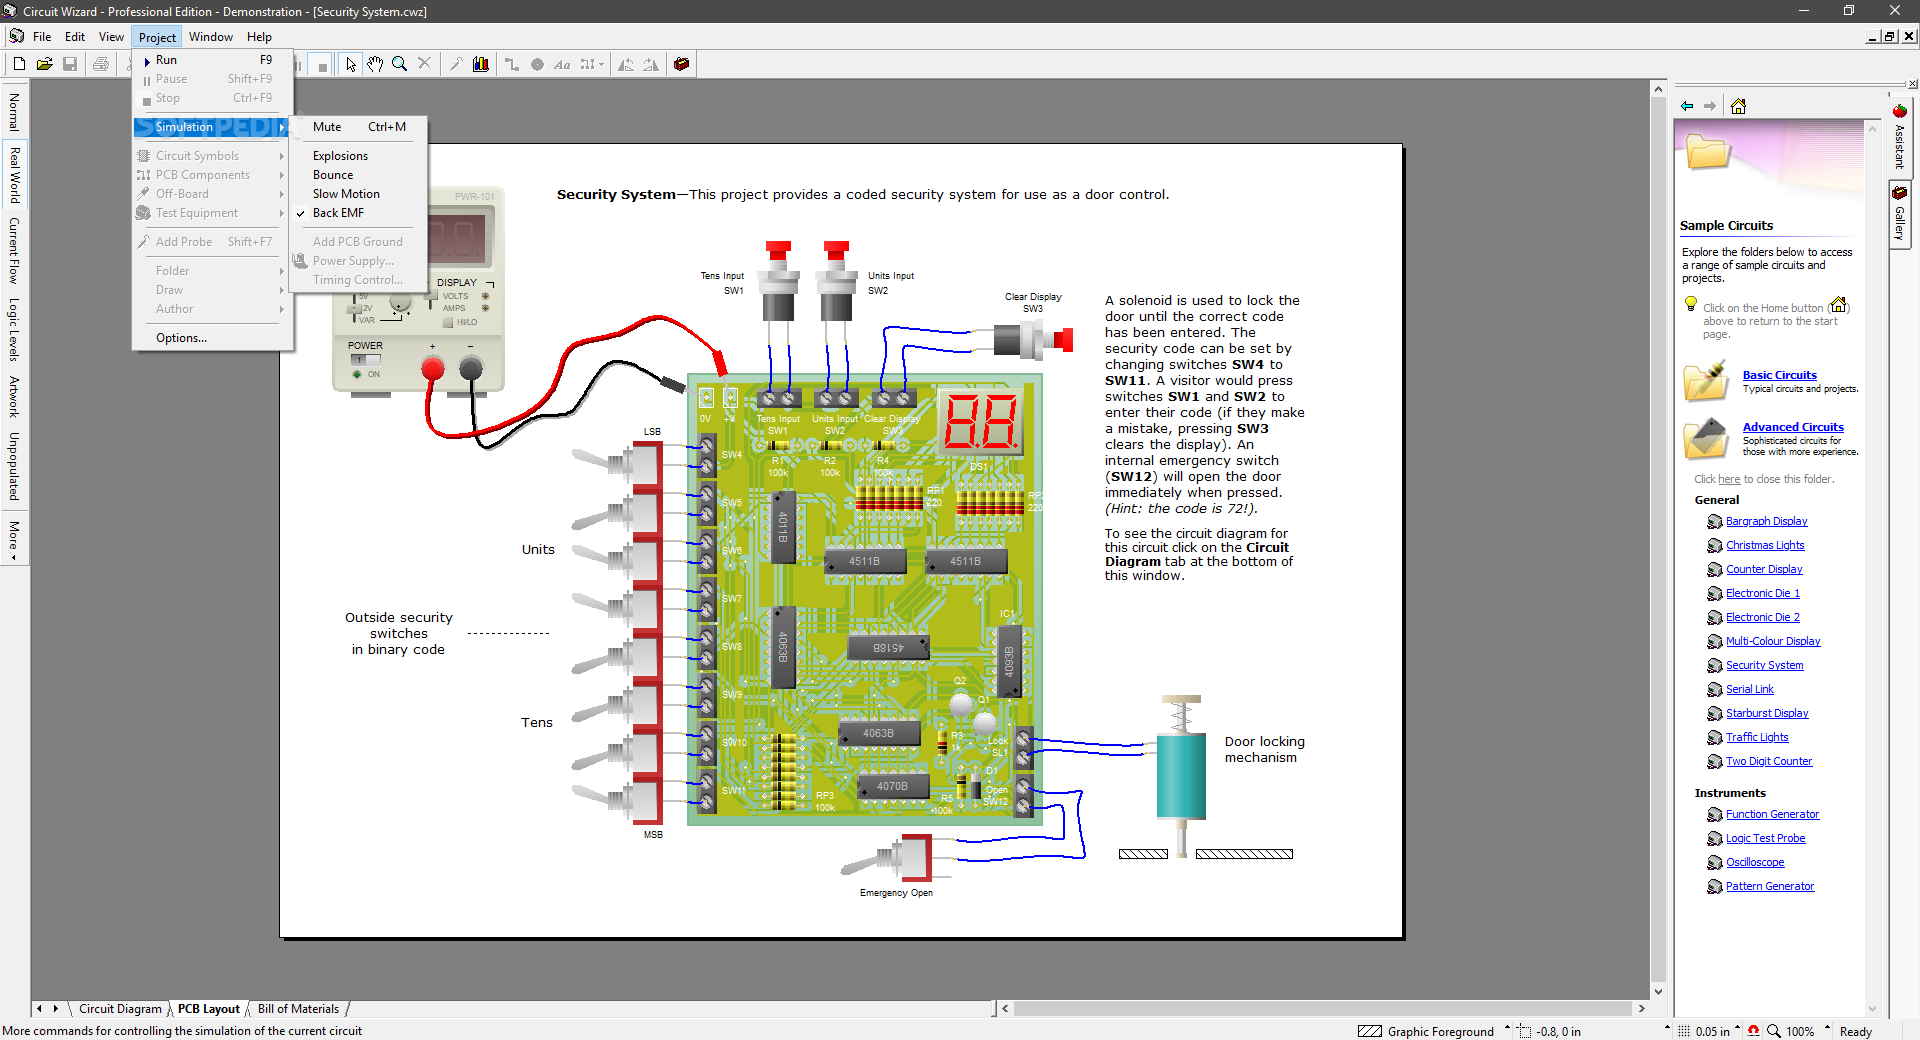
Task: Open the array tool dropdown arrow
Action: tap(602, 64)
